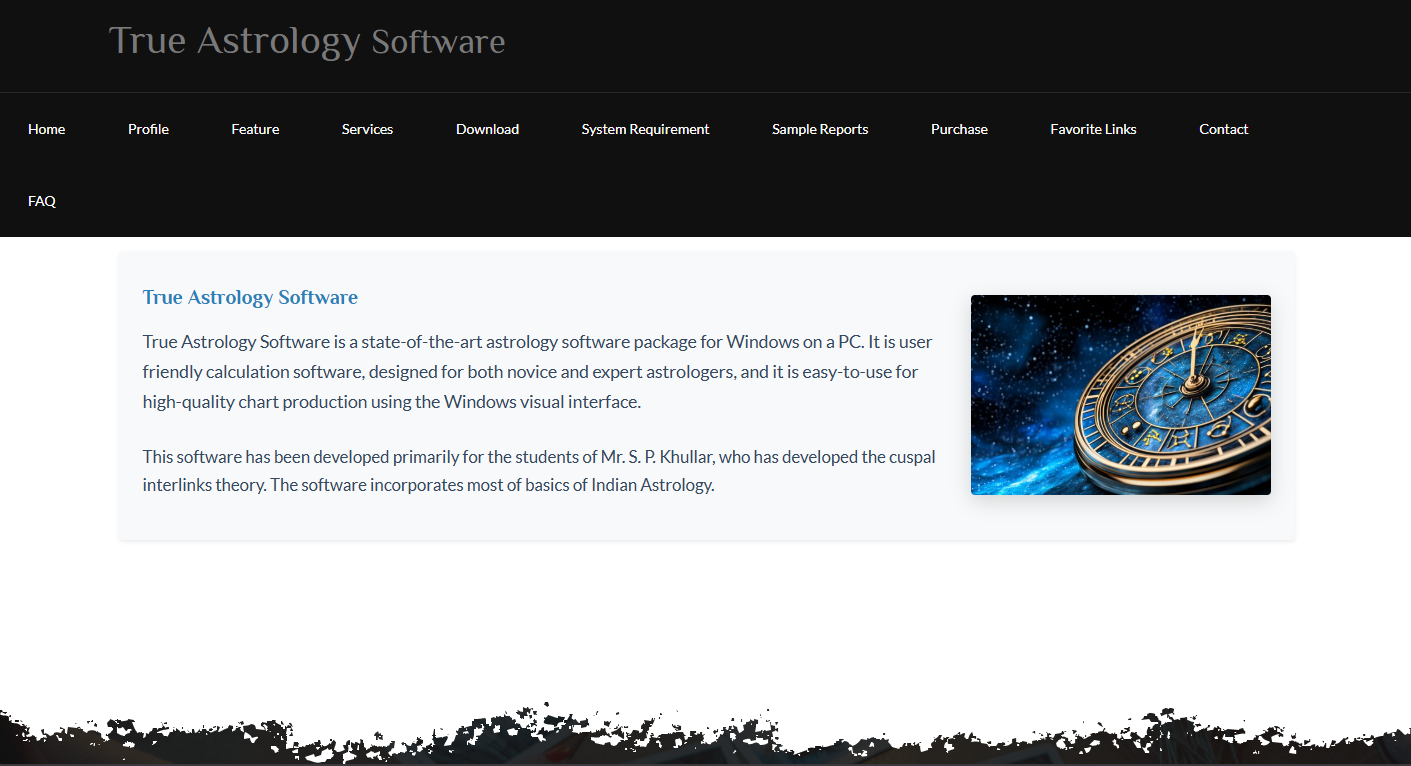Screen dimensions: 1411x766
Task: Open the Download page
Action: click(x=487, y=128)
